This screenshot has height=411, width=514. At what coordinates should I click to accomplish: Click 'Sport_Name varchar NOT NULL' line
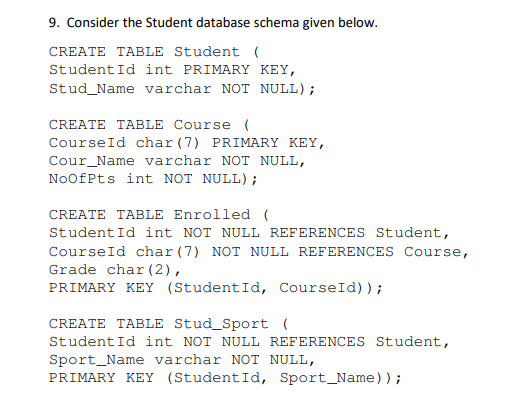(x=182, y=360)
